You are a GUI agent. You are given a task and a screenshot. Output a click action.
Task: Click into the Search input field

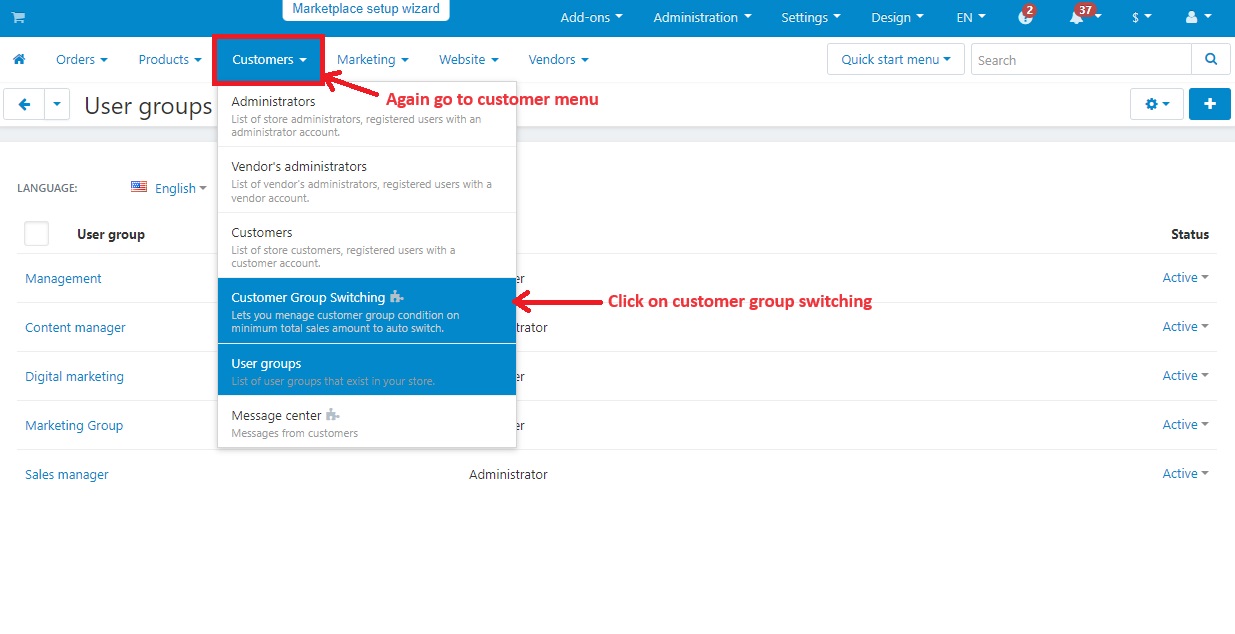[1080, 60]
